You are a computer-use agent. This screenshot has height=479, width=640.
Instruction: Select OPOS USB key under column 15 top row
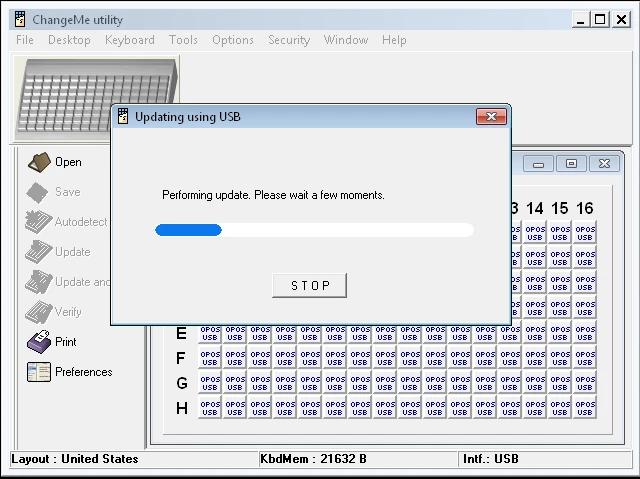tap(560, 233)
